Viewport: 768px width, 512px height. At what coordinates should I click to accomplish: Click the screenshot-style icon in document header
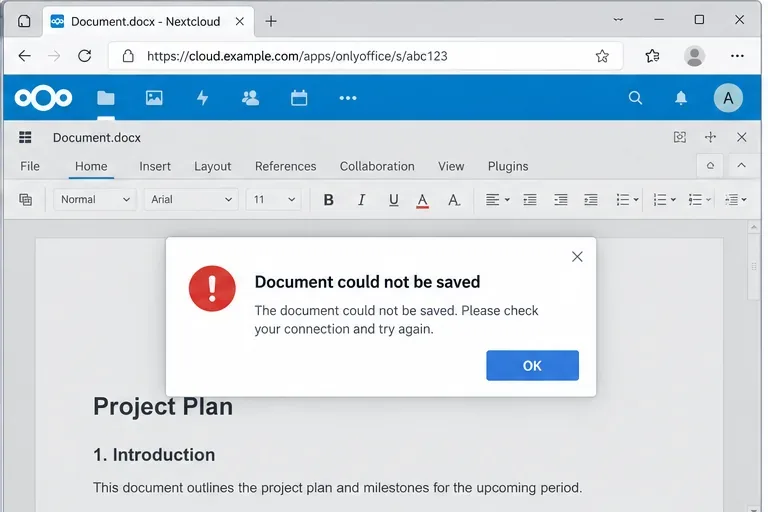[679, 137]
